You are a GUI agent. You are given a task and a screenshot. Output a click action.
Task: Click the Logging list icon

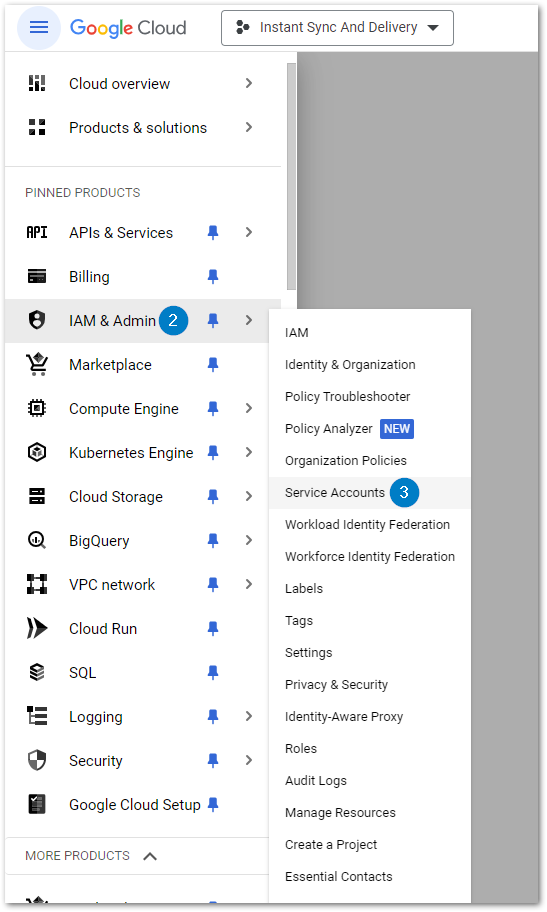click(37, 716)
